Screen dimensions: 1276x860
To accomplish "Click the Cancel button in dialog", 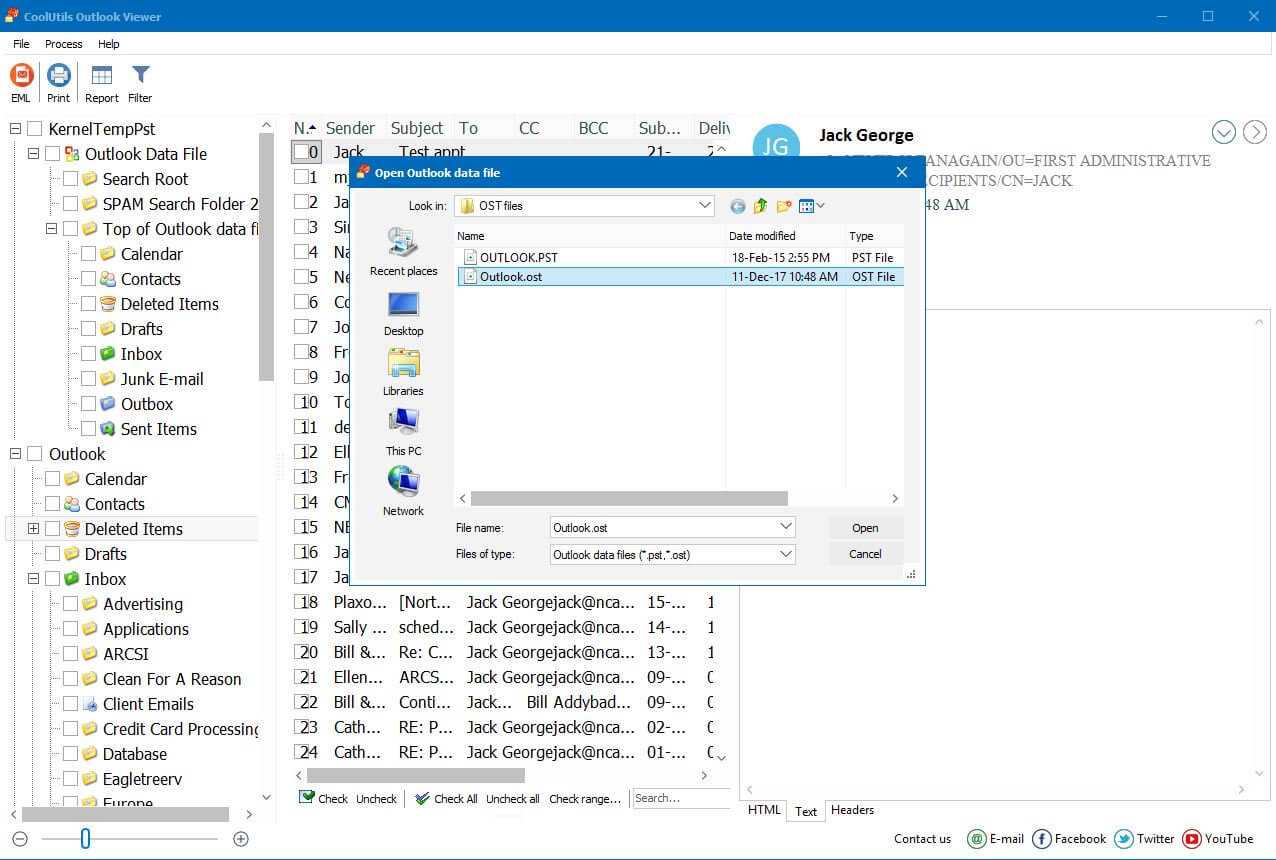I will coord(865,554).
